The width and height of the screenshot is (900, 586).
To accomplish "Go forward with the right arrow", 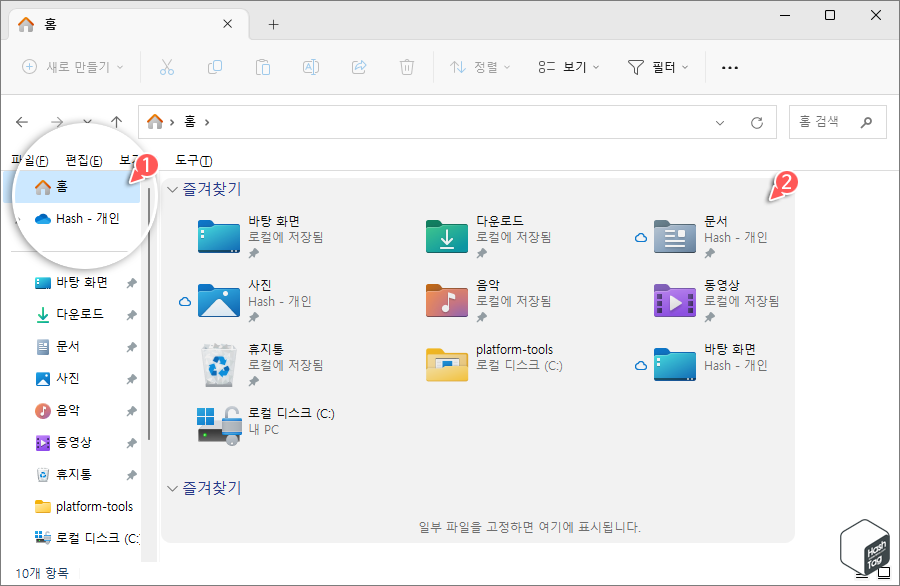I will tap(57, 122).
